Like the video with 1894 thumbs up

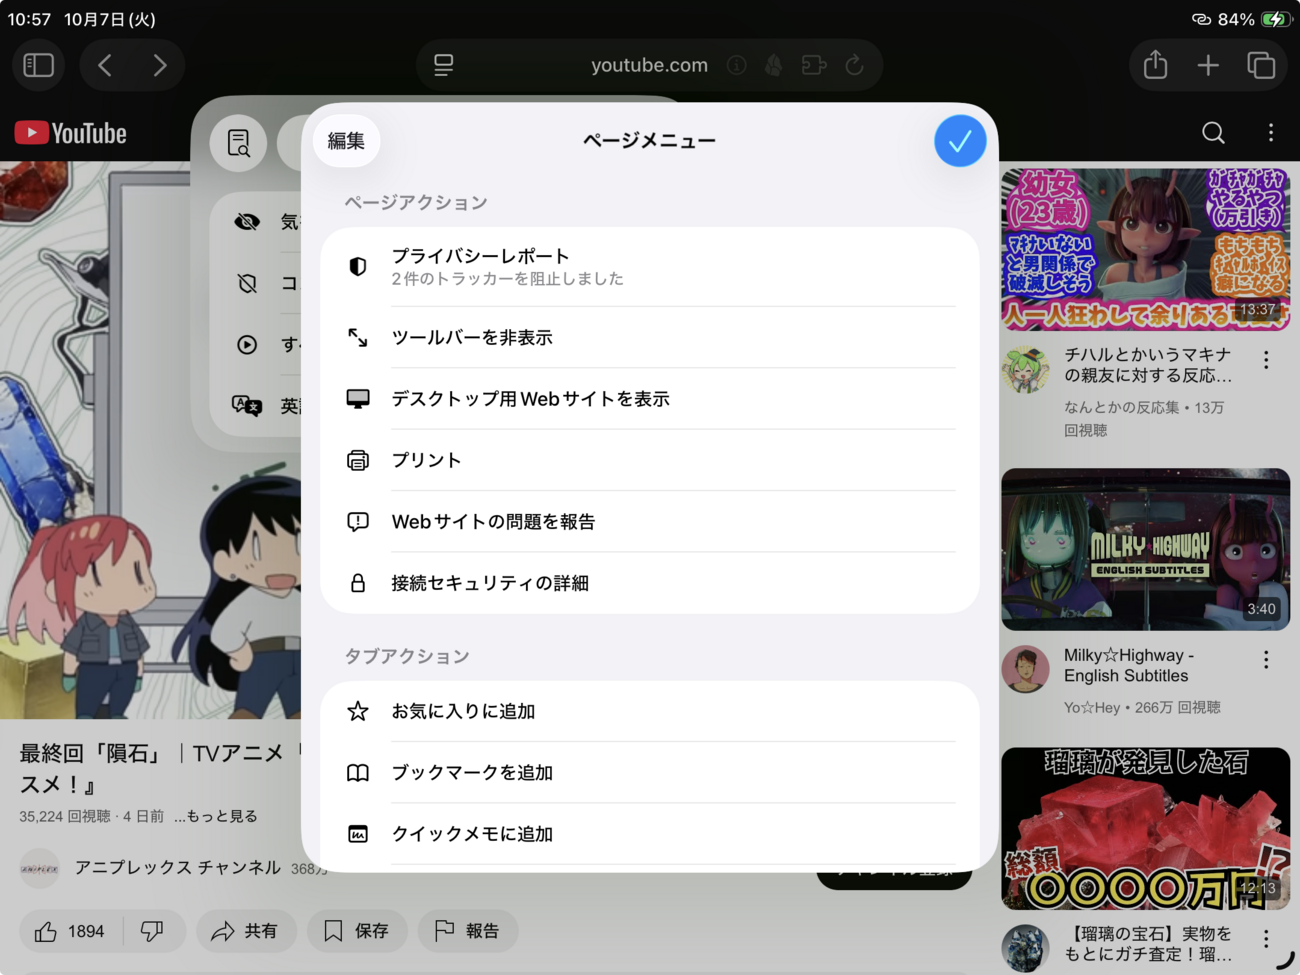point(70,931)
